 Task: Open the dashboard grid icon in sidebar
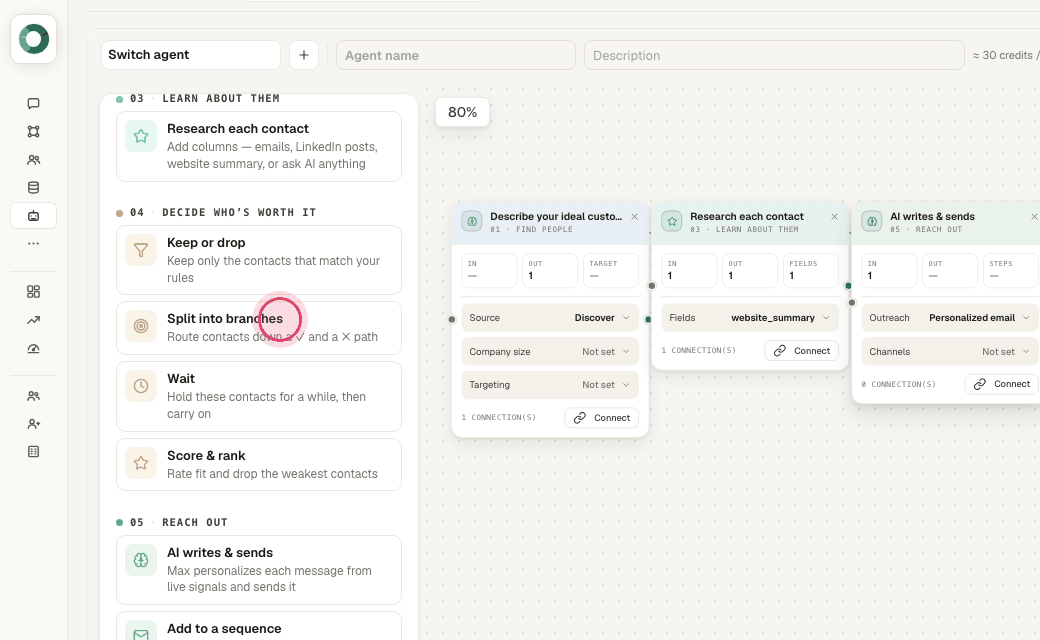[x=33, y=292]
